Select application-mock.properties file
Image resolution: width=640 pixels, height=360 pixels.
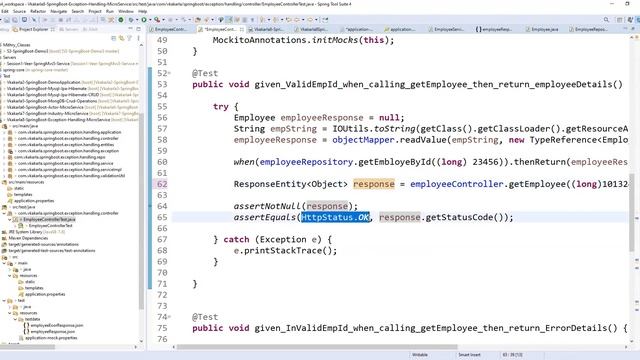51,338
